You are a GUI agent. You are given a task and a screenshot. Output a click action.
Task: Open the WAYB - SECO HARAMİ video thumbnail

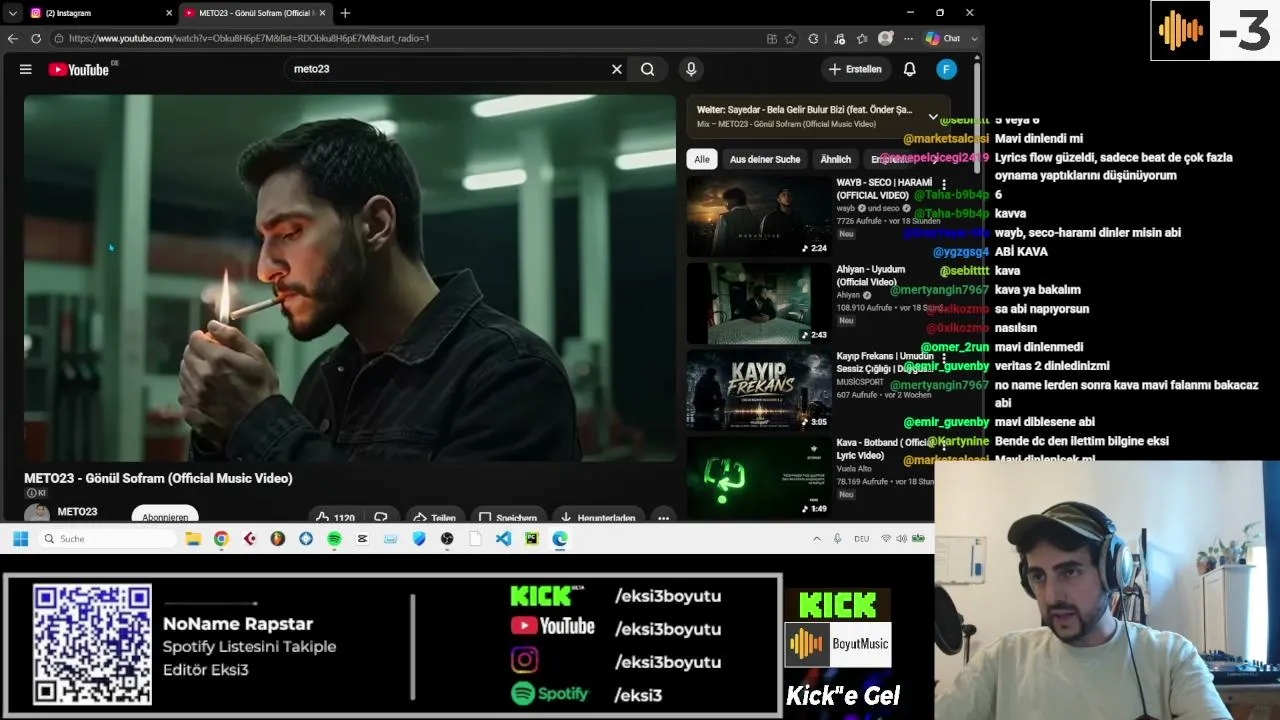click(758, 216)
